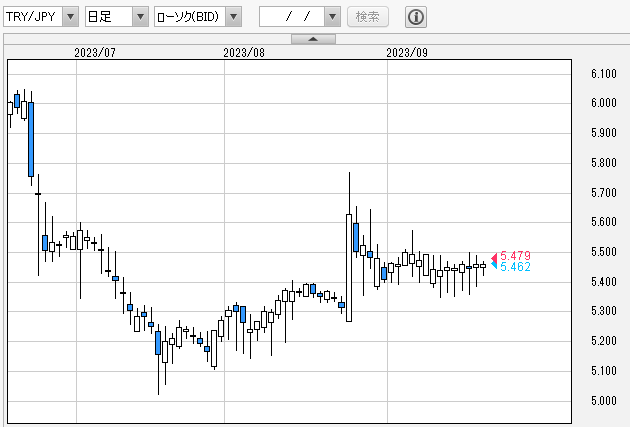The width and height of the screenshot is (630, 427).
Task: Click the 5.400 price axis label
Action: coord(604,282)
